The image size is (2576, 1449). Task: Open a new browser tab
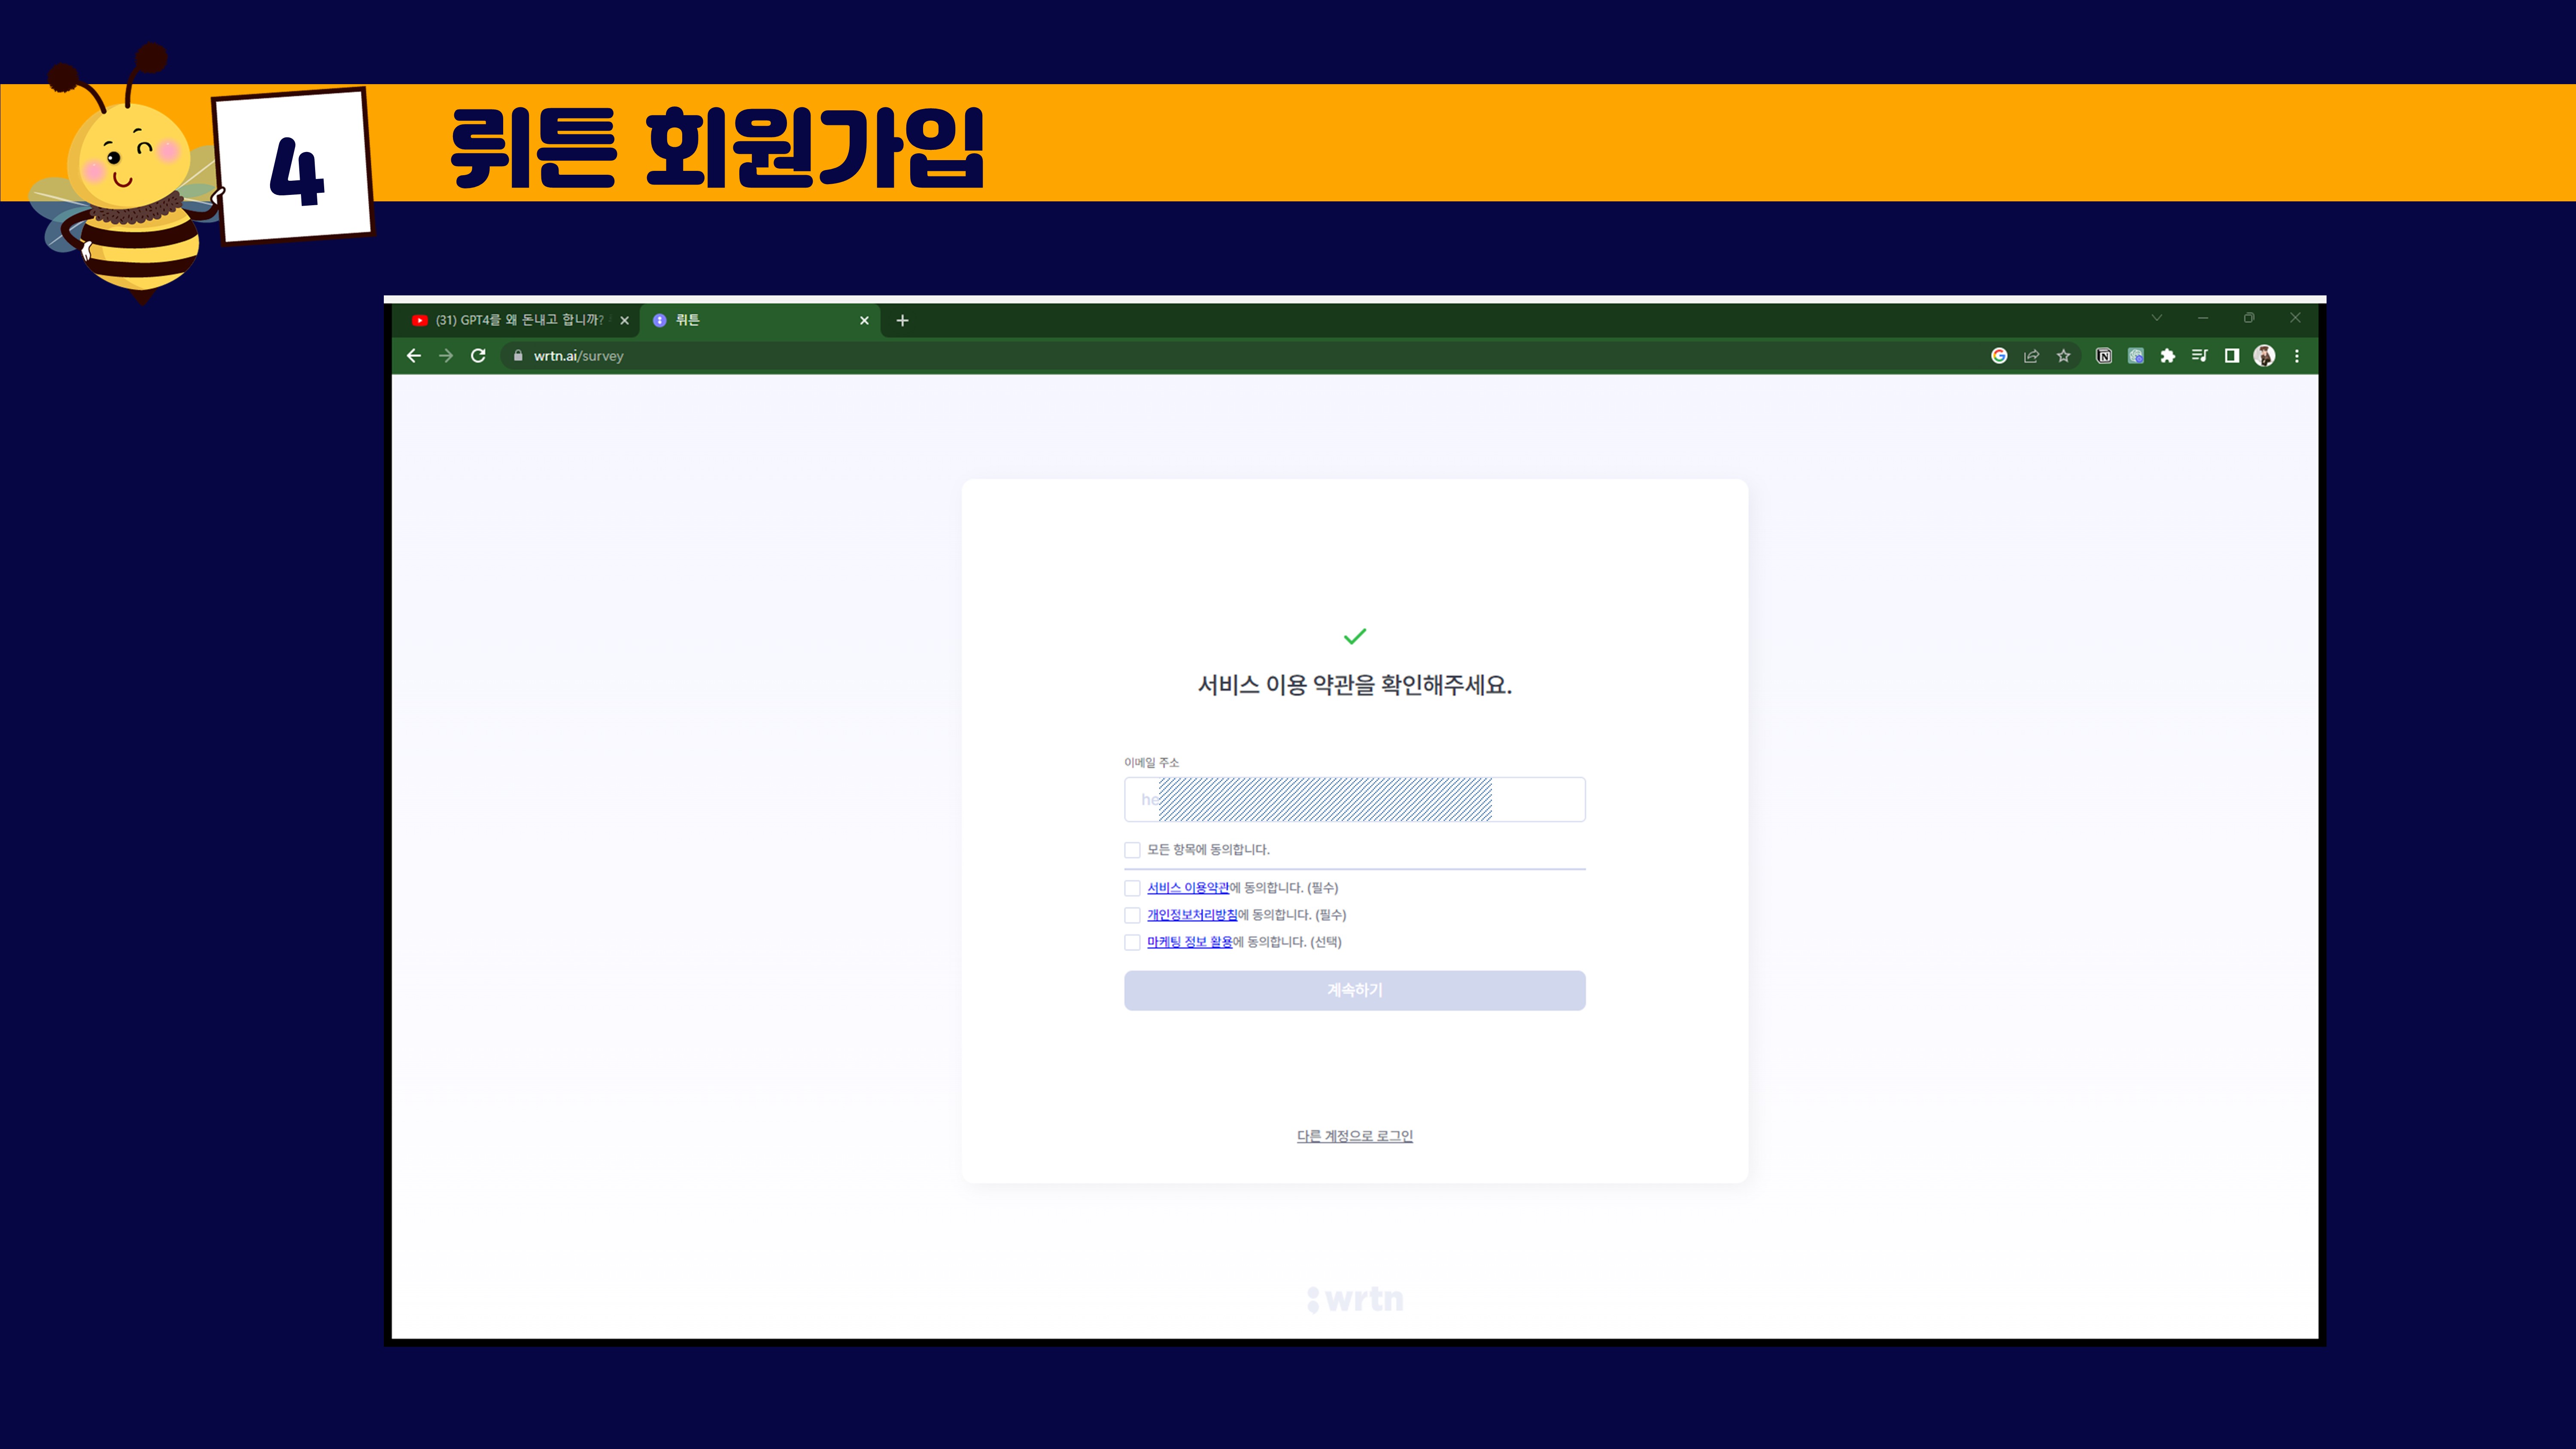click(902, 320)
